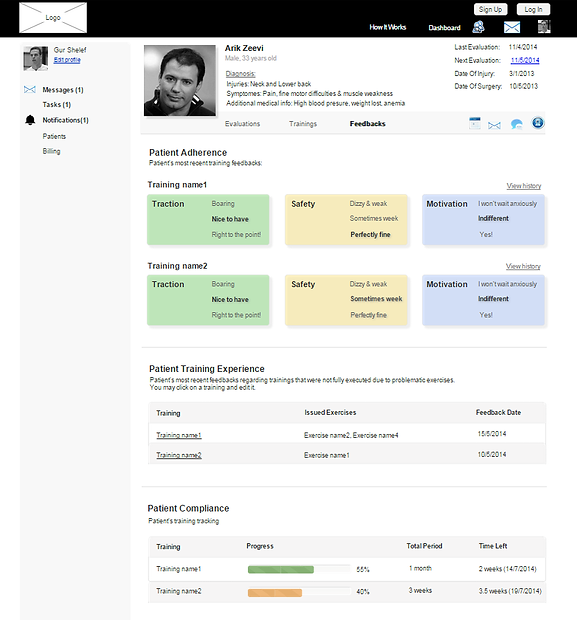Open Training name2 link in experience table
Screen dimensions: 577x620
[179, 455]
